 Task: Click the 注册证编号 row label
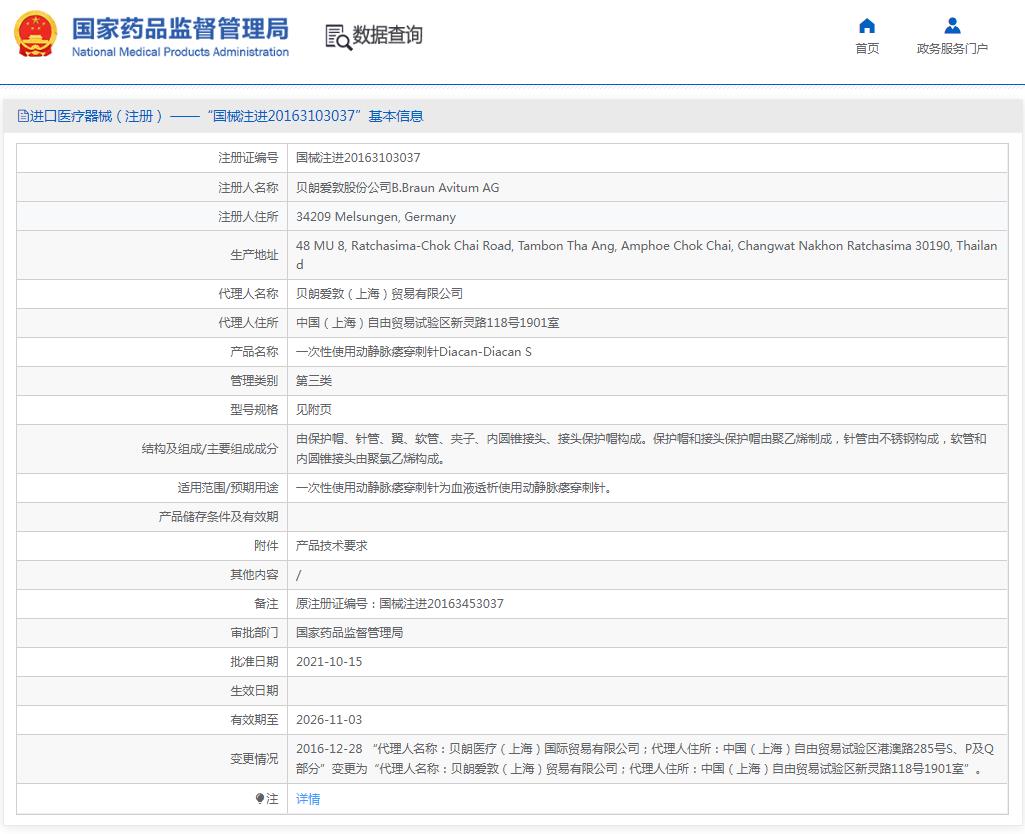(x=248, y=158)
